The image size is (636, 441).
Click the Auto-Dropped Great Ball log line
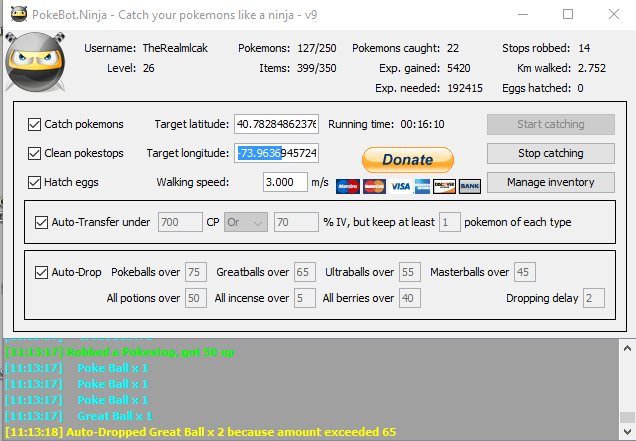pos(200,432)
